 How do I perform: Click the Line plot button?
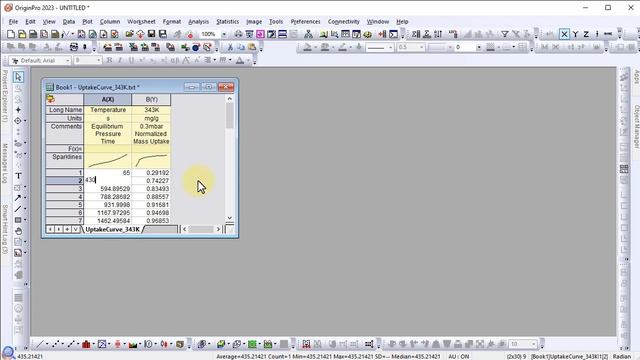(39, 344)
